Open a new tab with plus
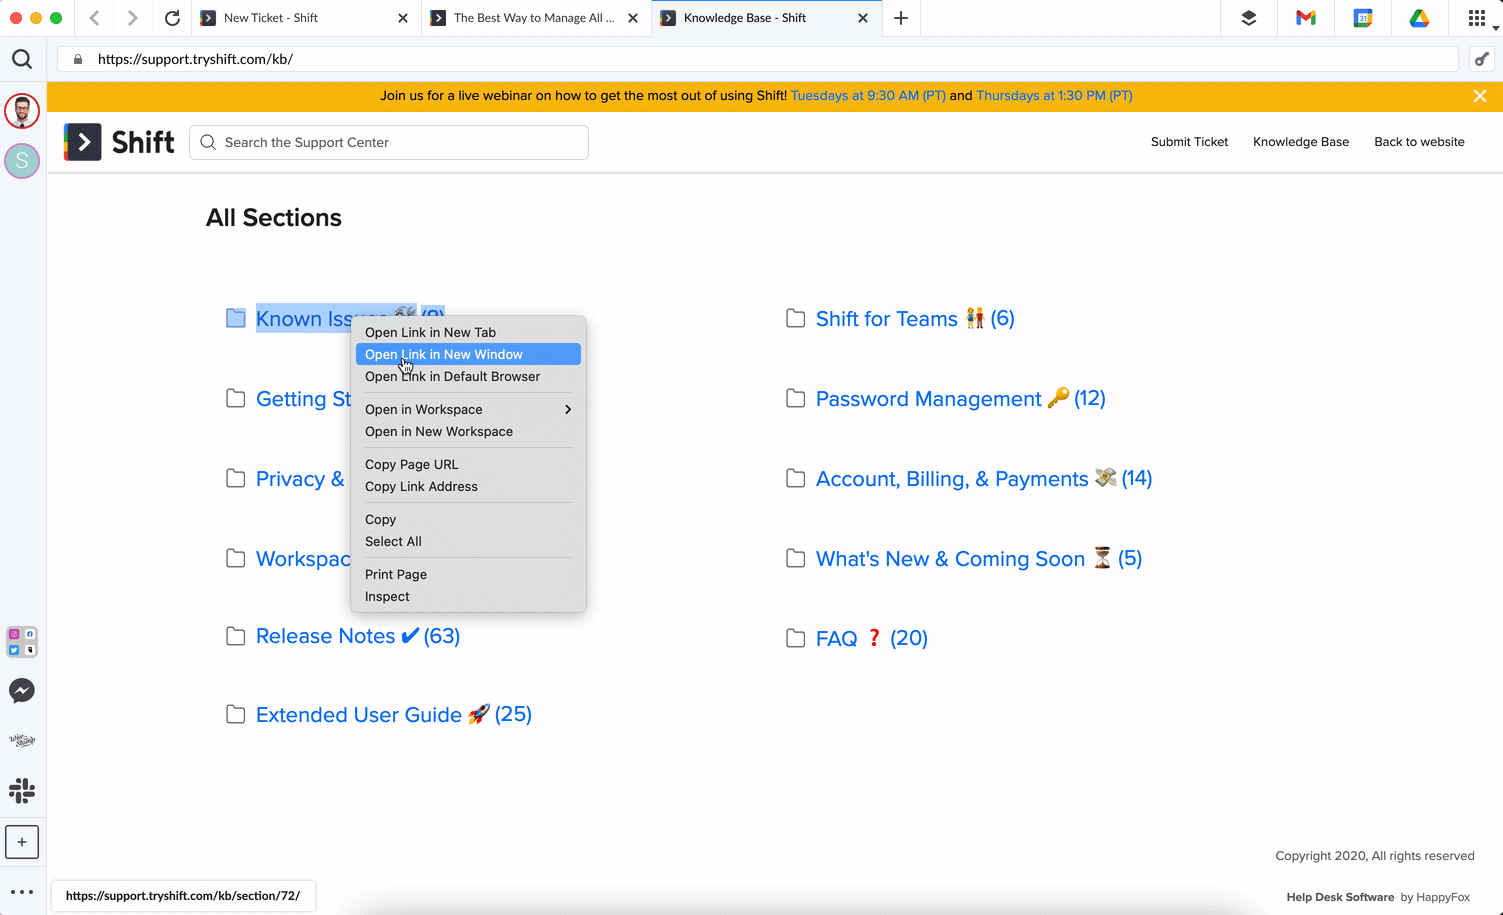Viewport: 1503px width, 915px height. tap(901, 18)
